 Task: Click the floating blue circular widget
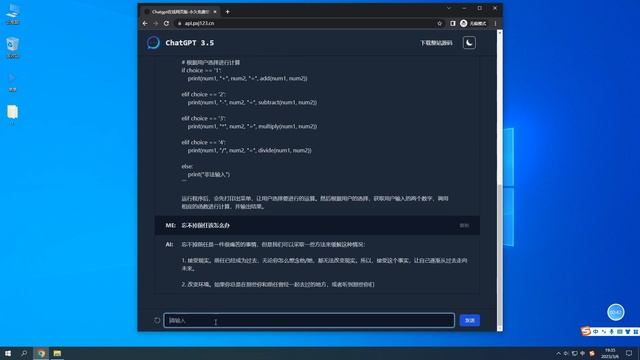[x=616, y=312]
